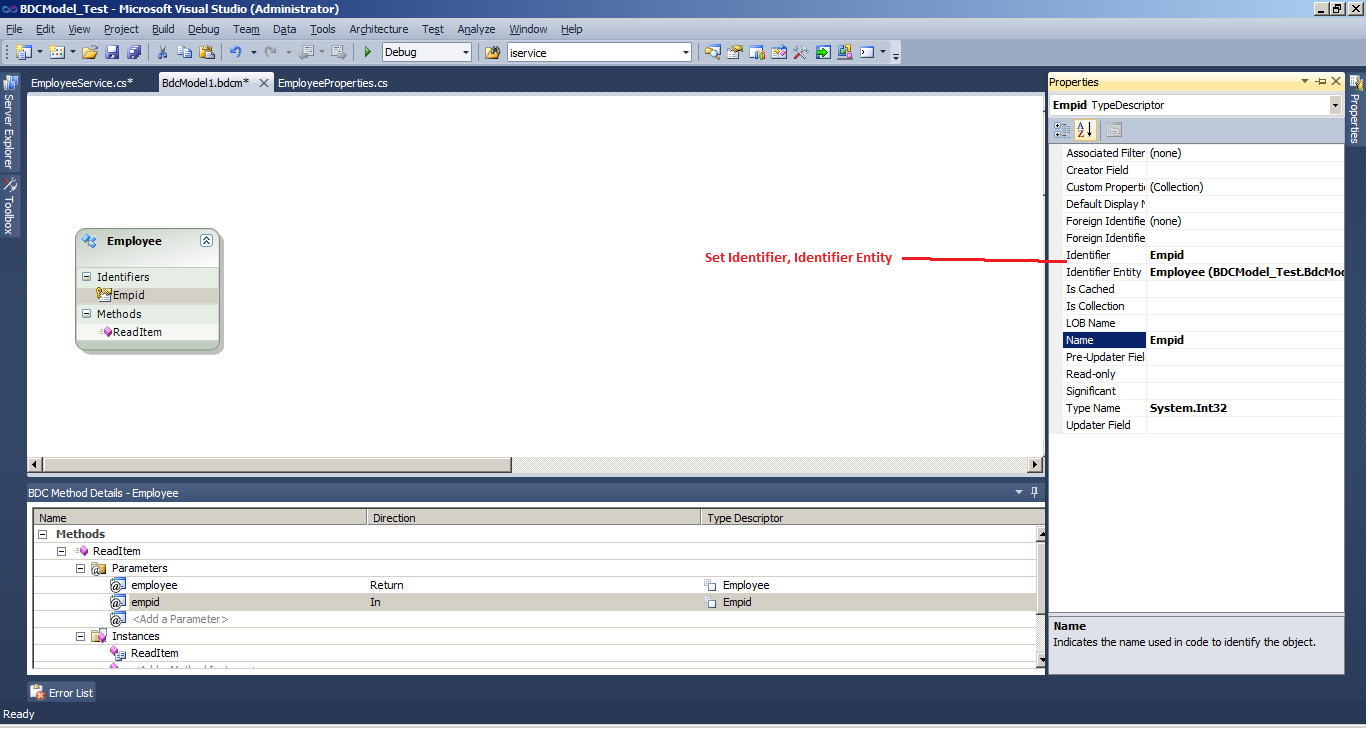This screenshot has height=730, width=1366.
Task: Close the BdcModel1.bdcm tab
Action: coord(264,83)
